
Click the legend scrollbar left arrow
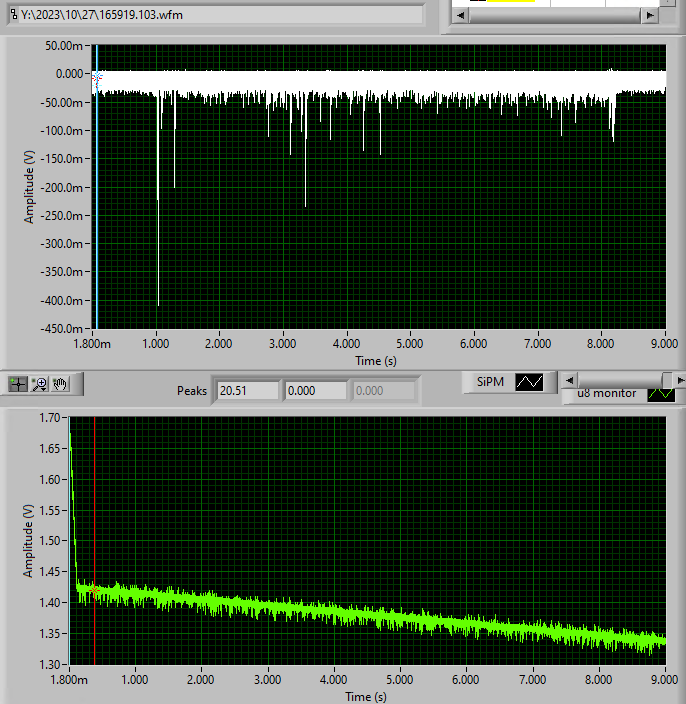570,380
